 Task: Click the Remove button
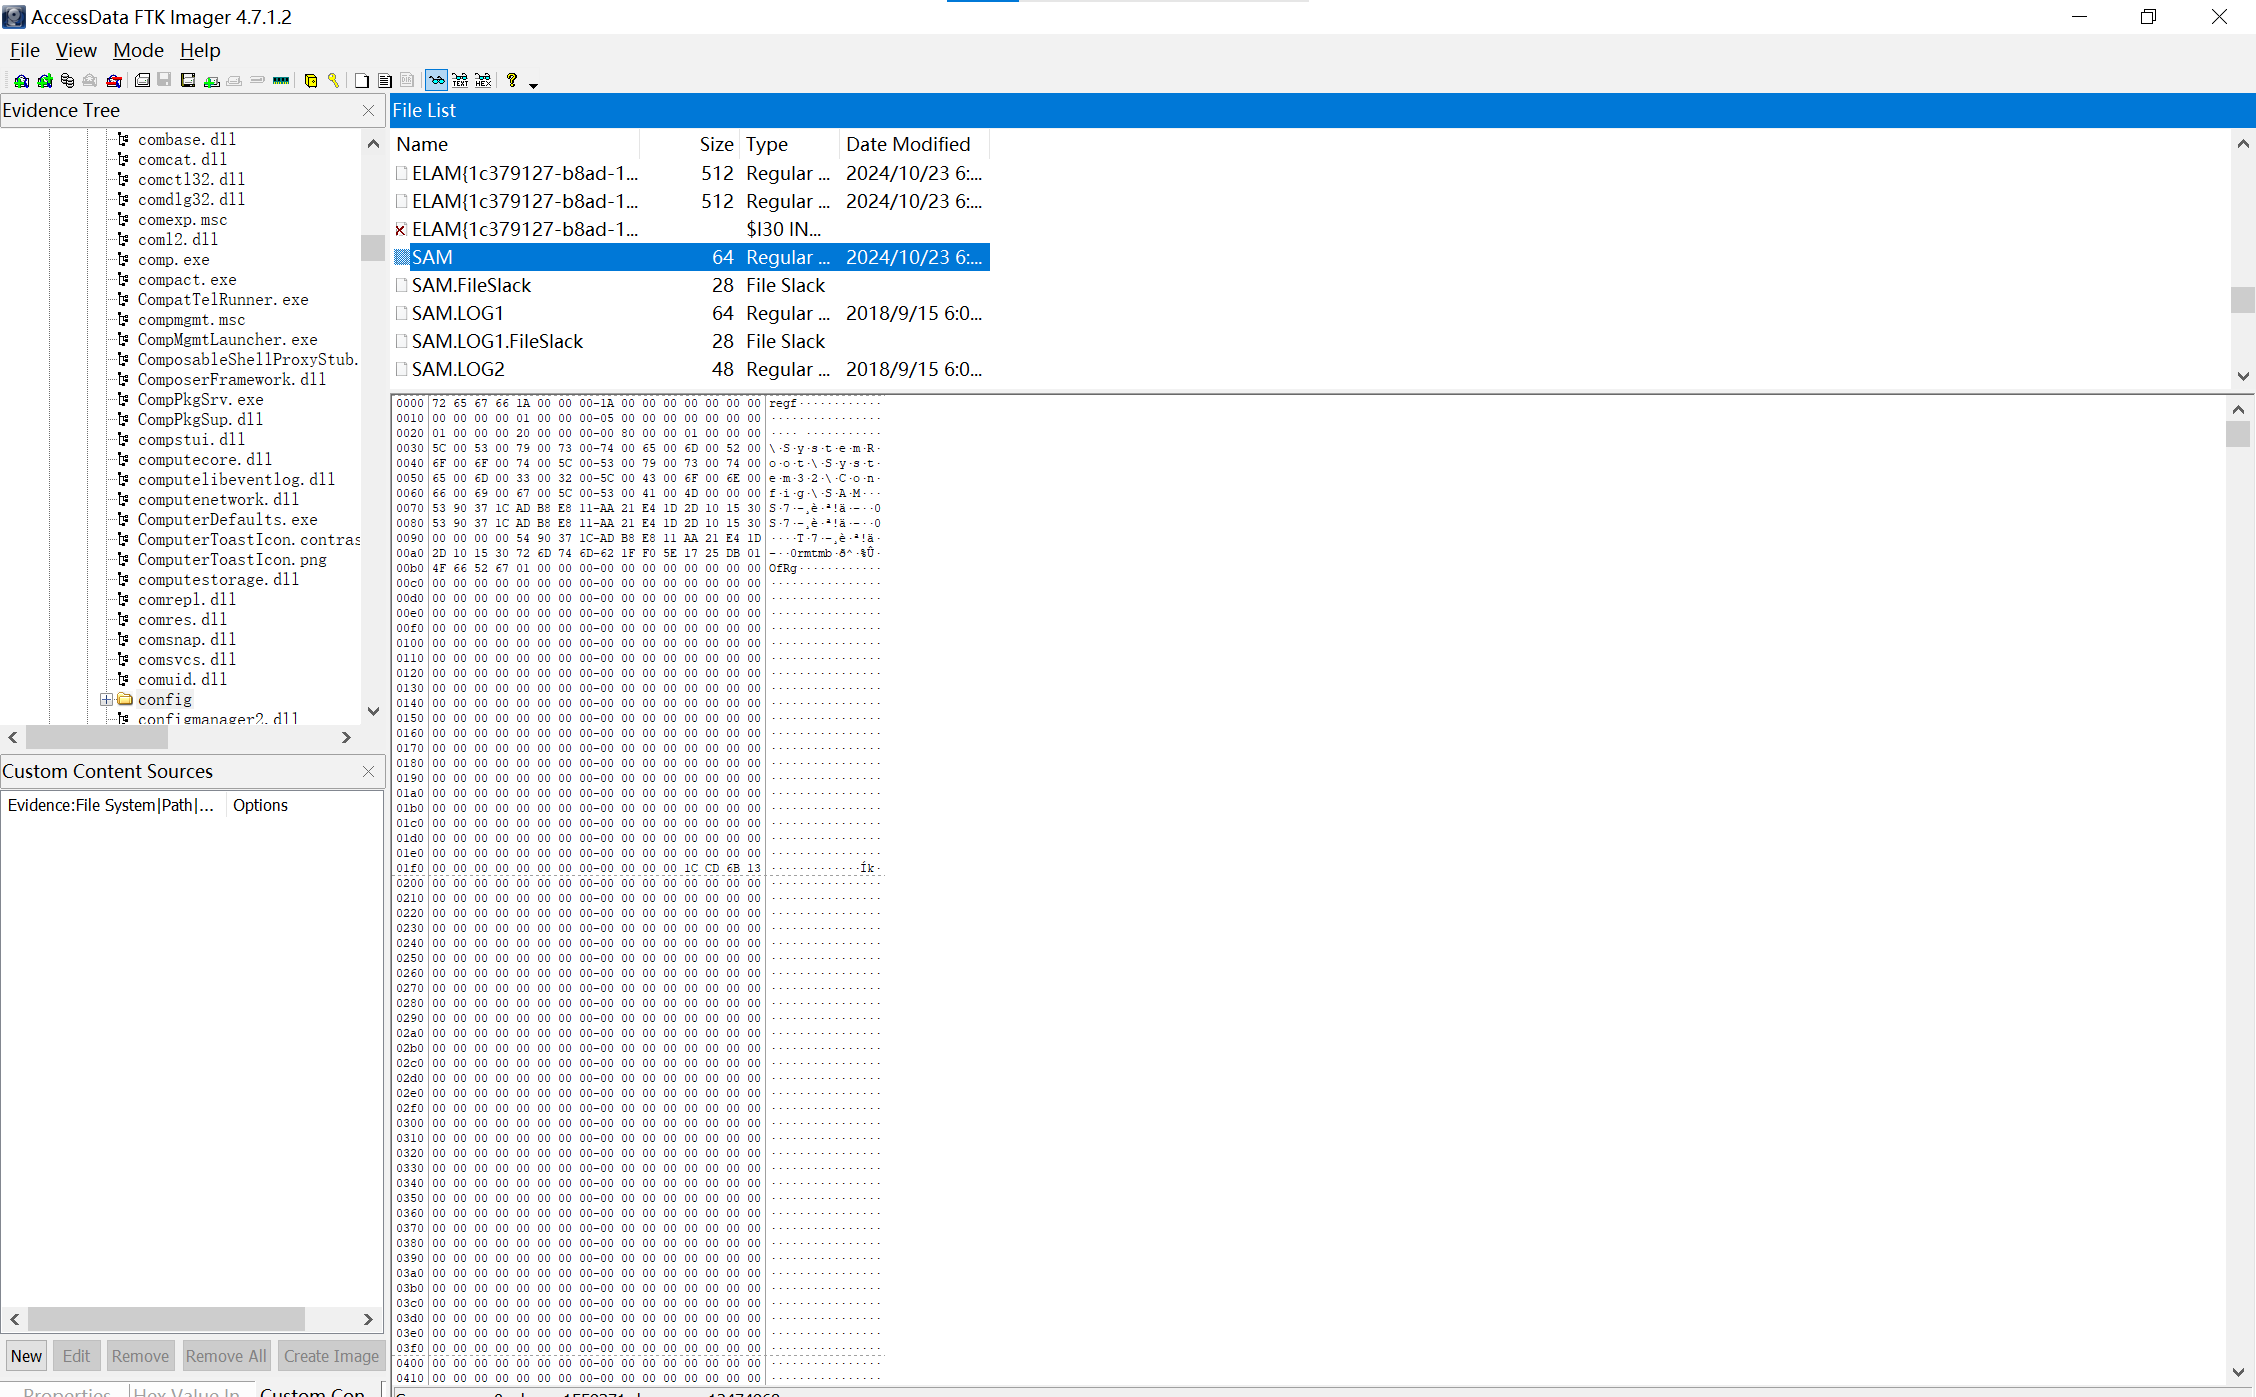pos(140,1356)
